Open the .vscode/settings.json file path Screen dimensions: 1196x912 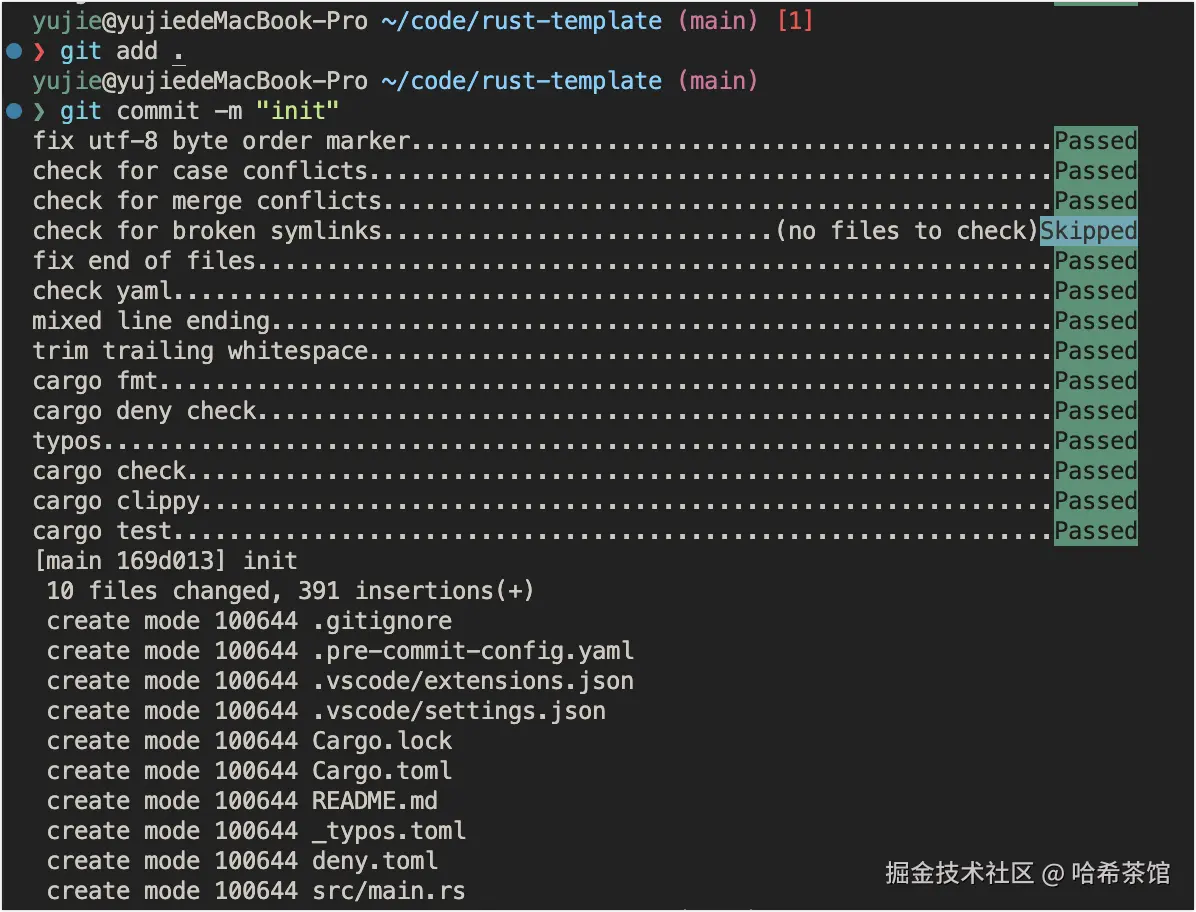click(x=458, y=711)
